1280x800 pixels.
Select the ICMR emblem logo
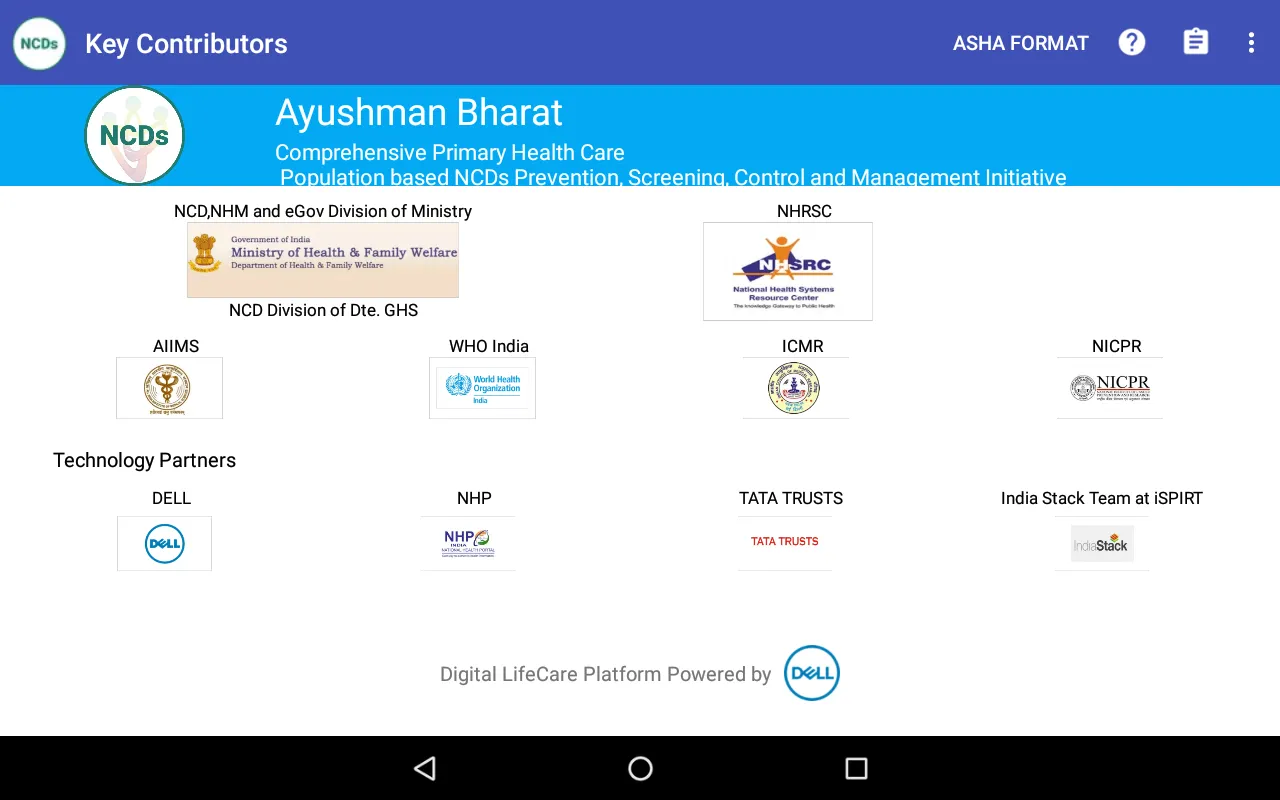(795, 388)
